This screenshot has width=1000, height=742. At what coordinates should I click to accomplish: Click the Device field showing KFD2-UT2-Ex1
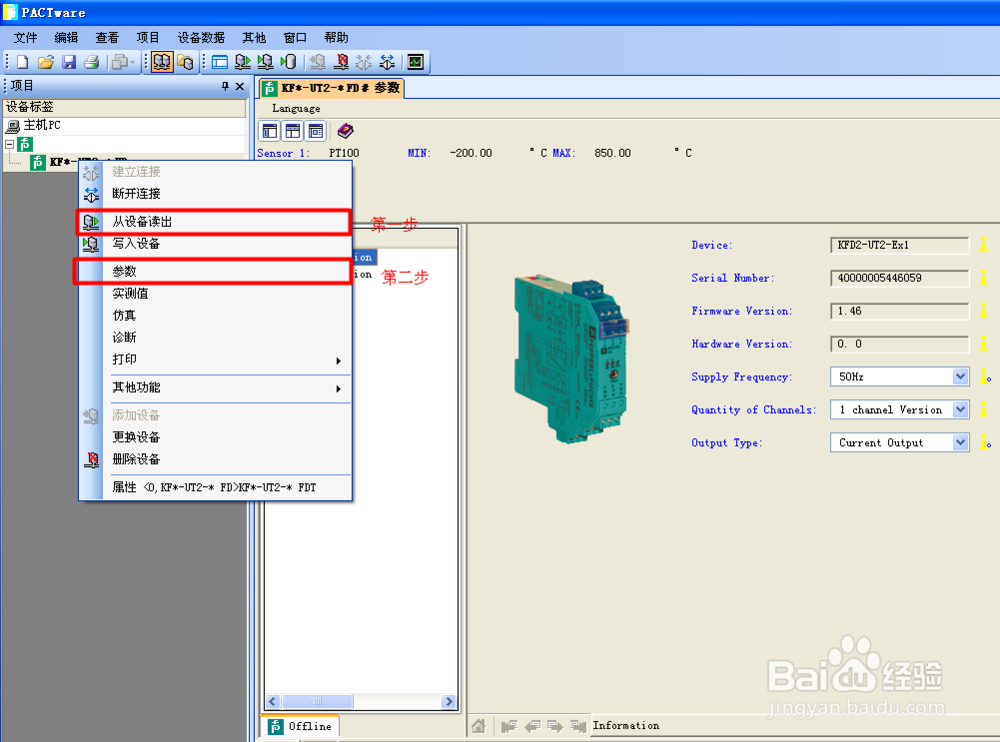pyautogui.click(x=899, y=245)
